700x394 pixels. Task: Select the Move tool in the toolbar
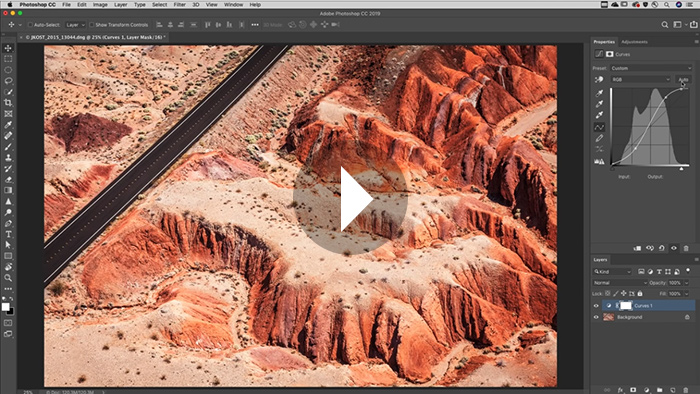point(8,48)
